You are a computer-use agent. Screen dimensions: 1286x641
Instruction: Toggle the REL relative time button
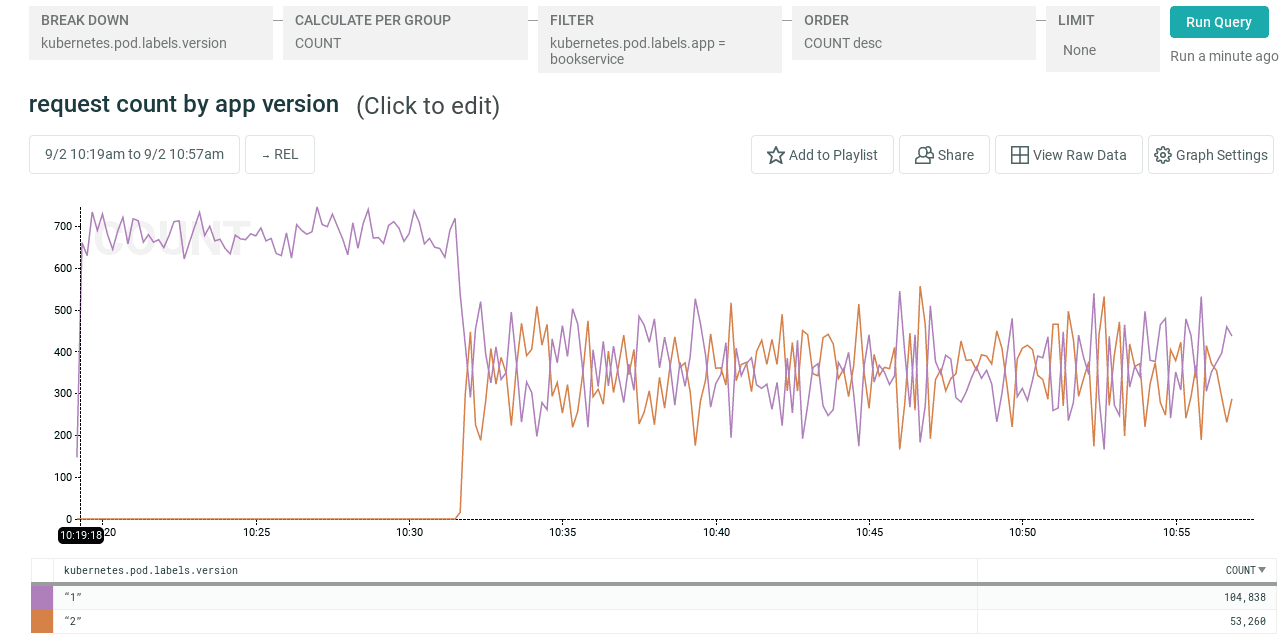[x=280, y=155]
